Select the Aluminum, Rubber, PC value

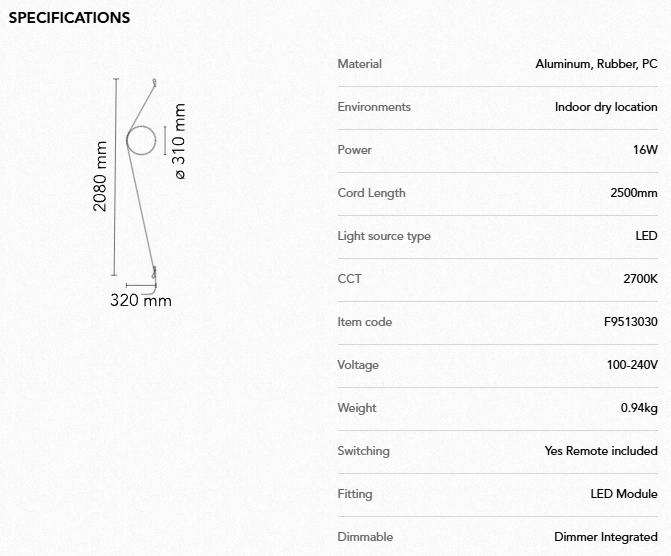[x=596, y=64]
